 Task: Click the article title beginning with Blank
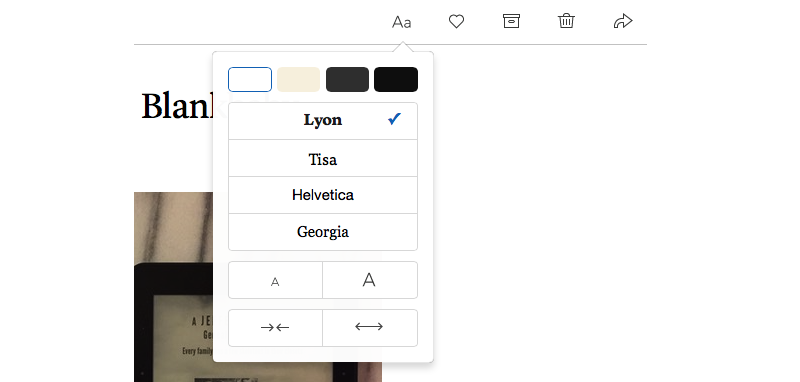(x=177, y=106)
